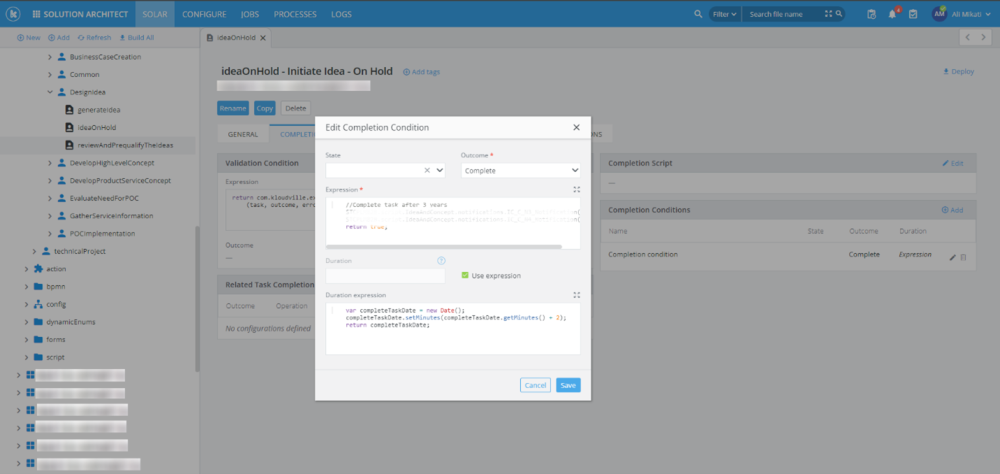The height and width of the screenshot is (474, 1000).
Task: Click the search submit magnifier in file search
Action: click(x=839, y=13)
